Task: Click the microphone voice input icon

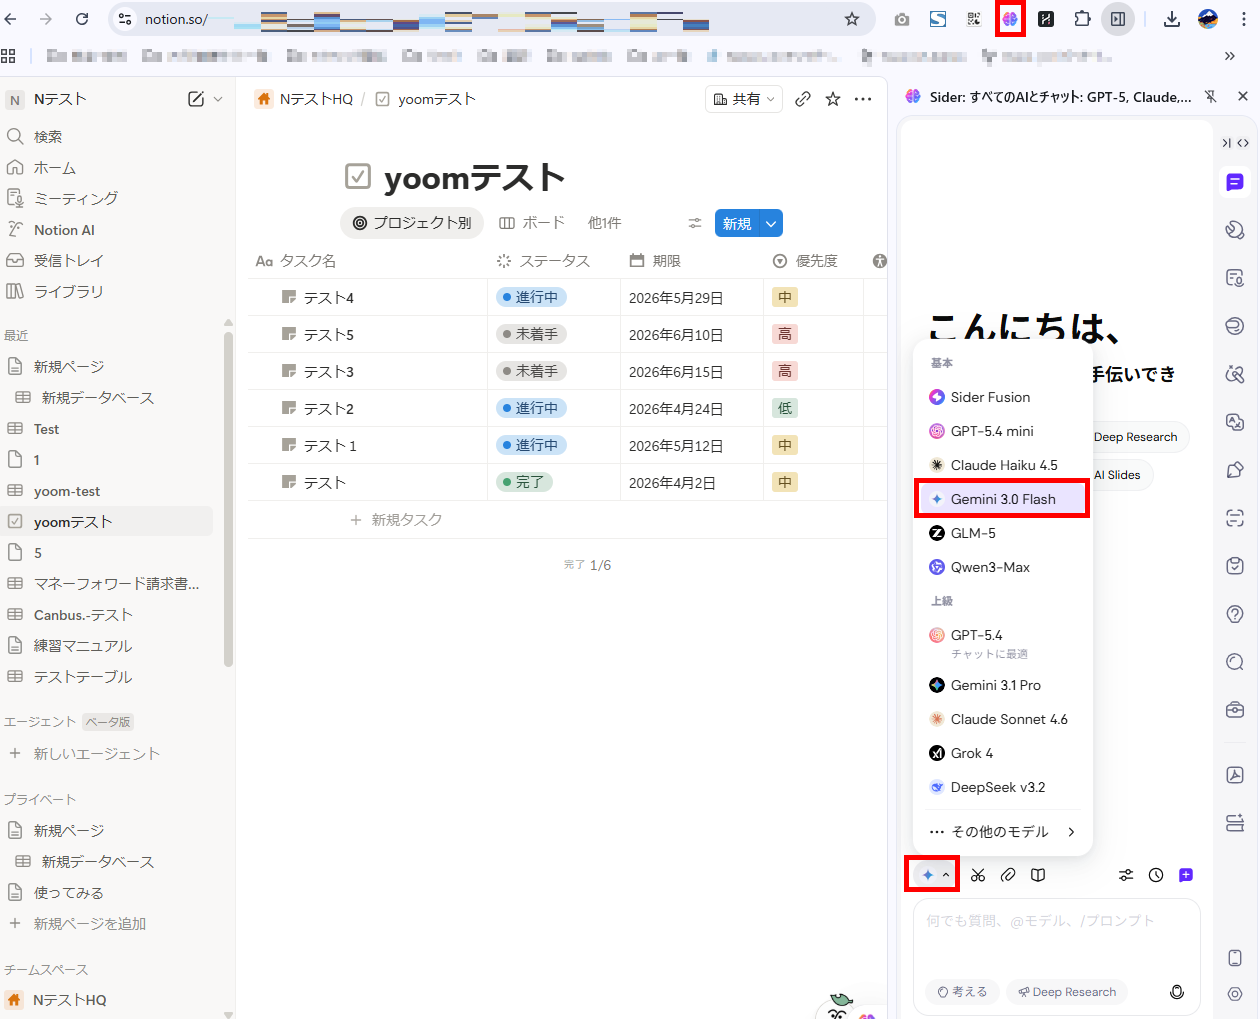Action: (1177, 992)
